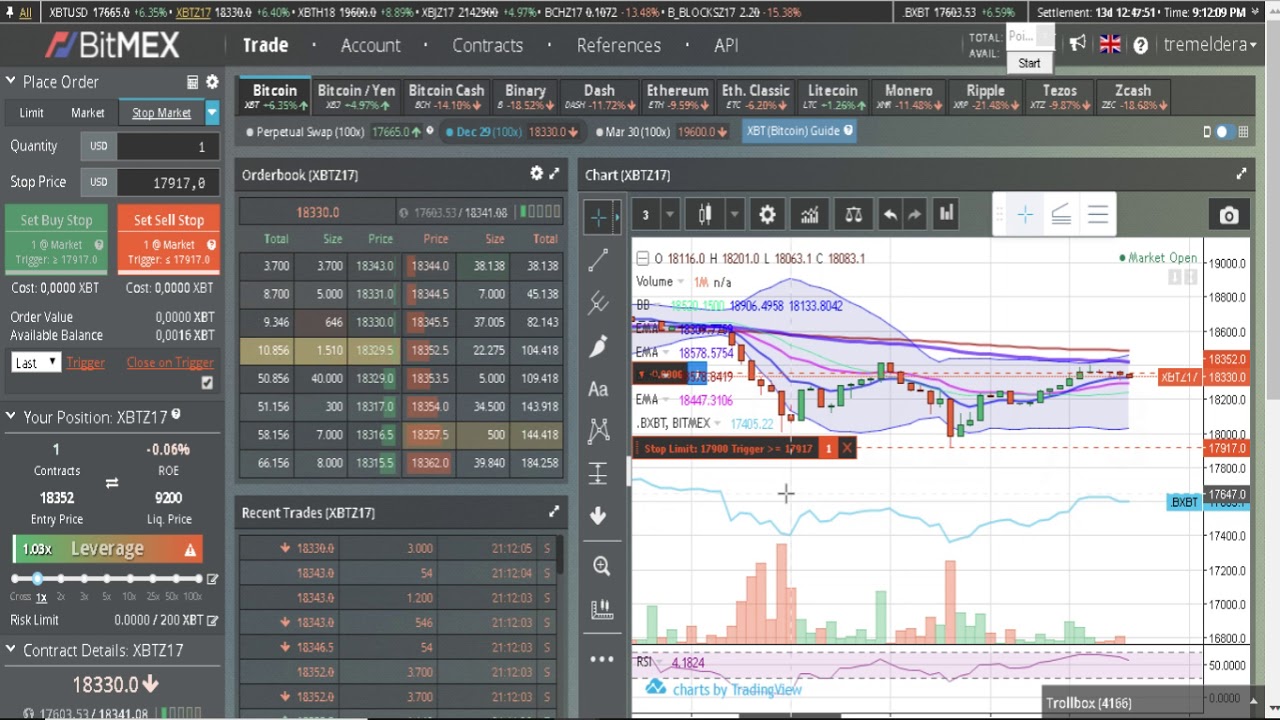Select the trend line drawing tool

click(x=599, y=260)
